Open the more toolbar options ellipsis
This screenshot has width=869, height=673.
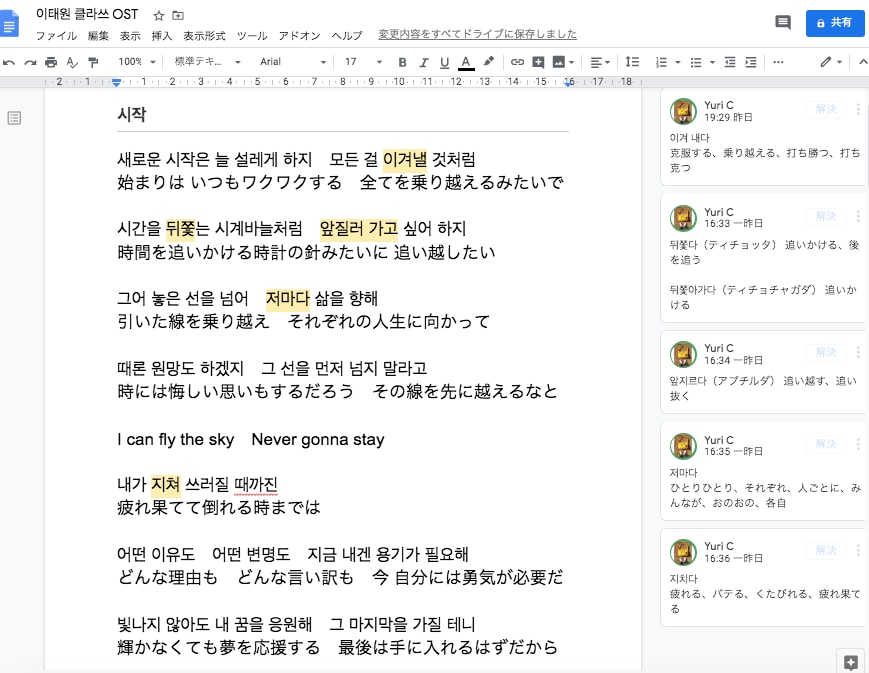pos(778,62)
